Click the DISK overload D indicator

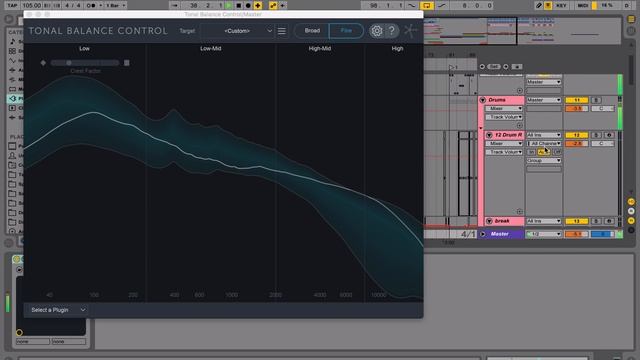627,6
